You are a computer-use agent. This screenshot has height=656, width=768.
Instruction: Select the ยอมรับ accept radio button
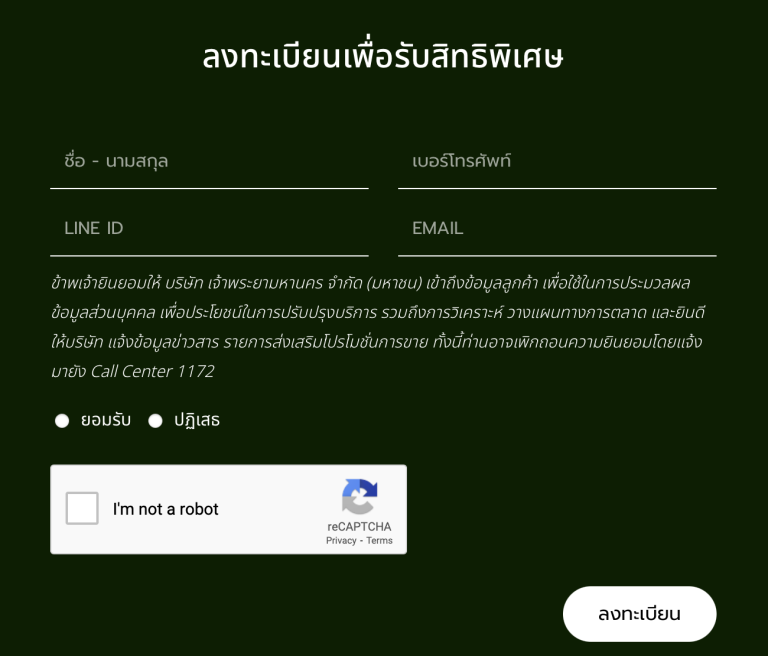pos(62,421)
